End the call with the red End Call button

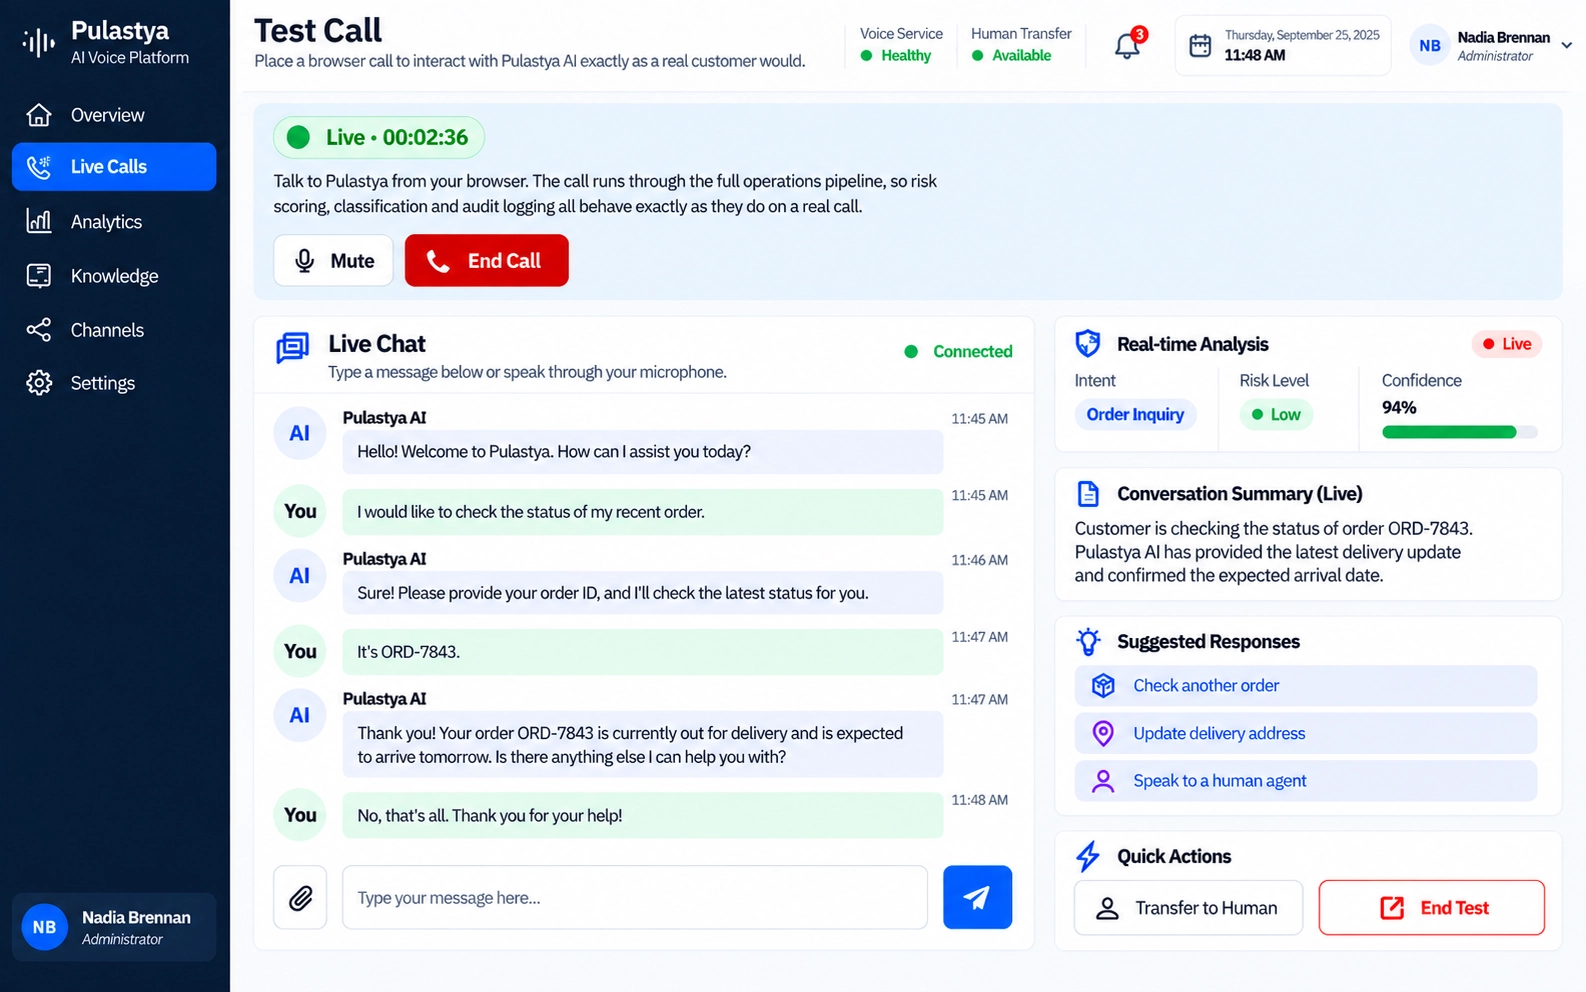click(x=486, y=261)
